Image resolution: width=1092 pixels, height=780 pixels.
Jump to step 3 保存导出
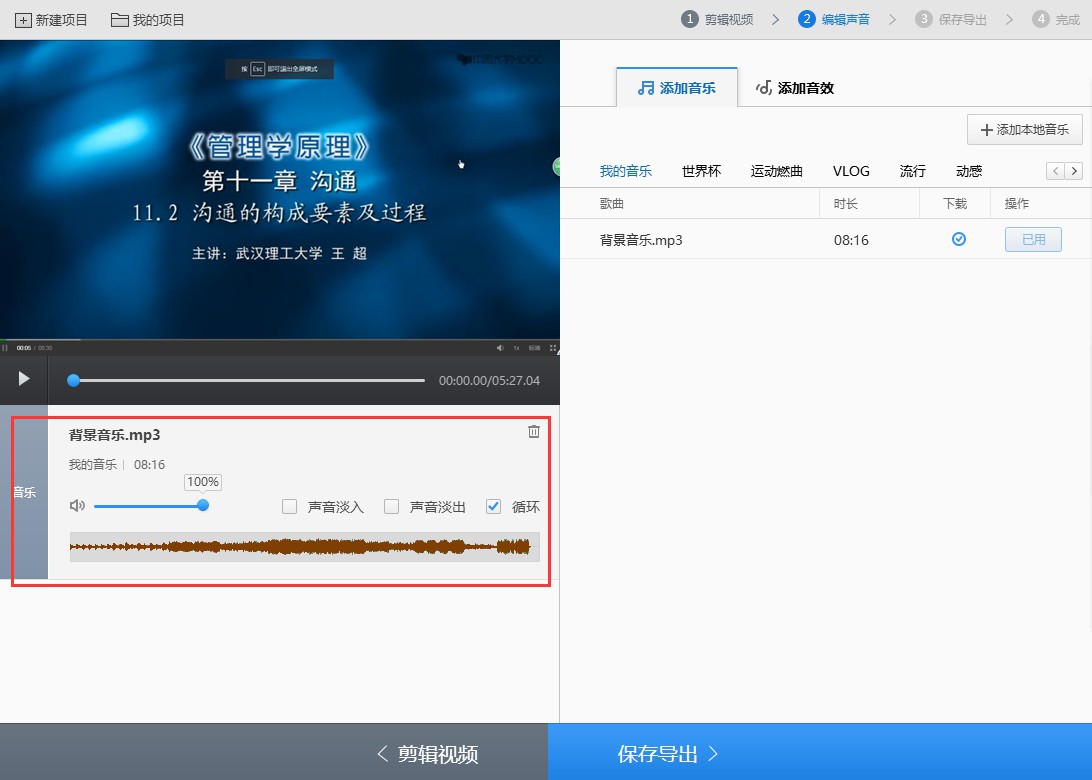(x=951, y=20)
